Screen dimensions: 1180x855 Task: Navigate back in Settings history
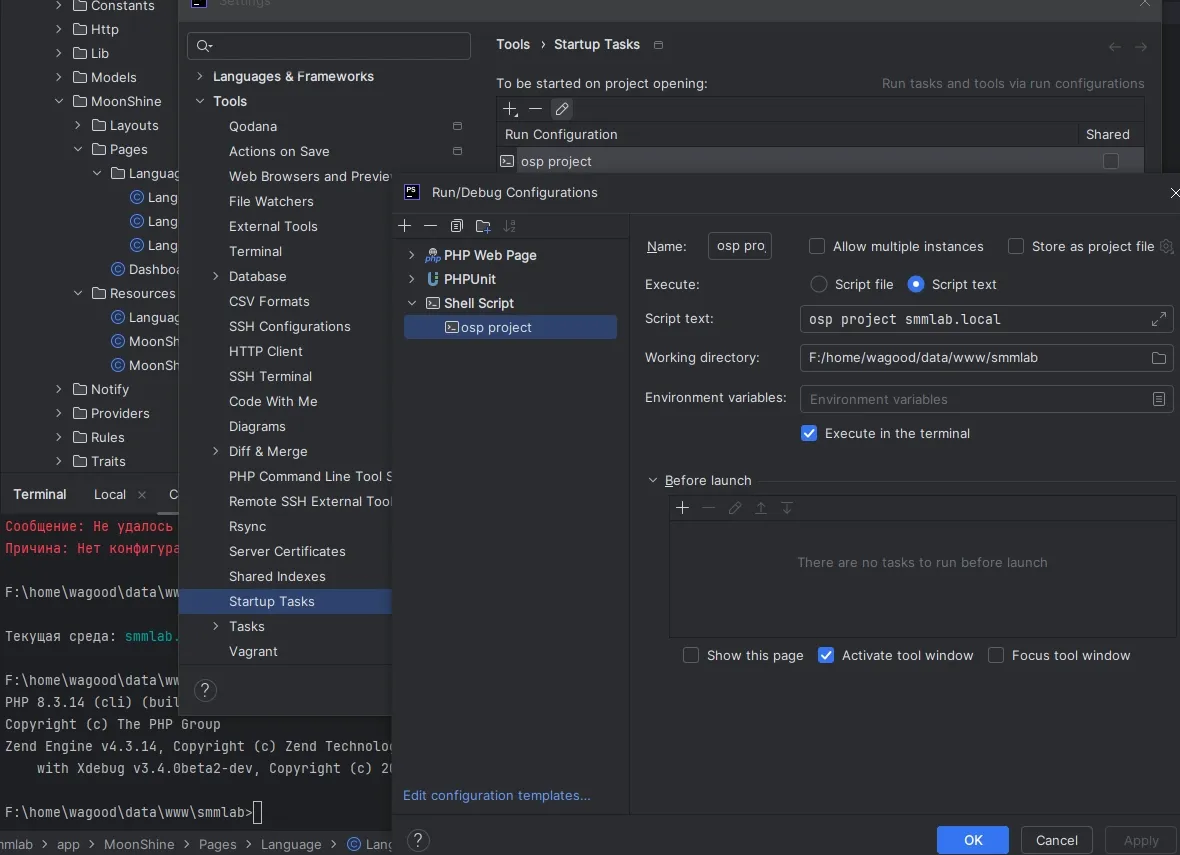click(x=1115, y=47)
